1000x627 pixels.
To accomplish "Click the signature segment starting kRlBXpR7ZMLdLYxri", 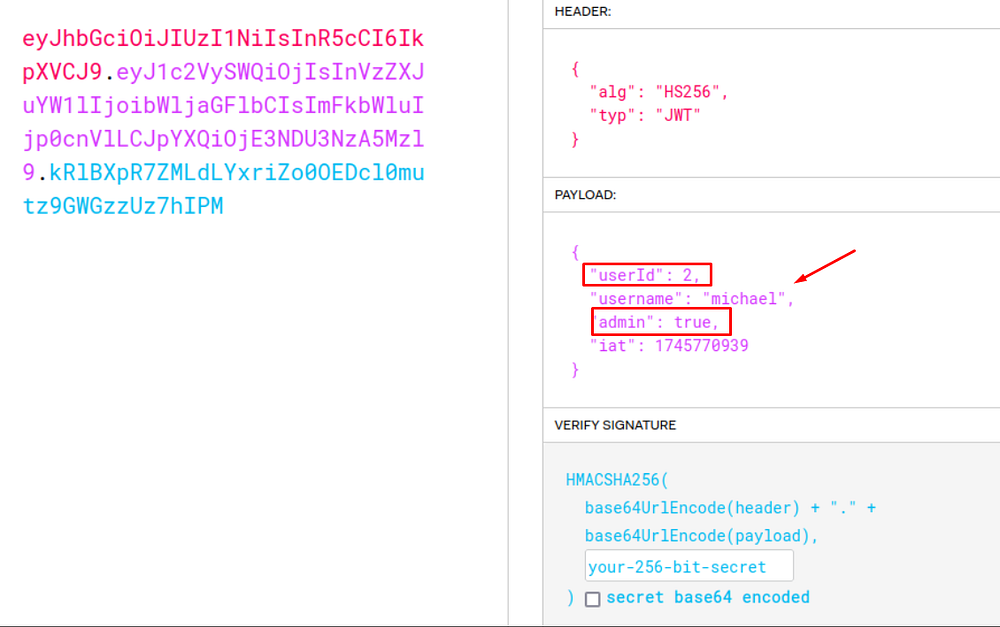I will click(237, 172).
